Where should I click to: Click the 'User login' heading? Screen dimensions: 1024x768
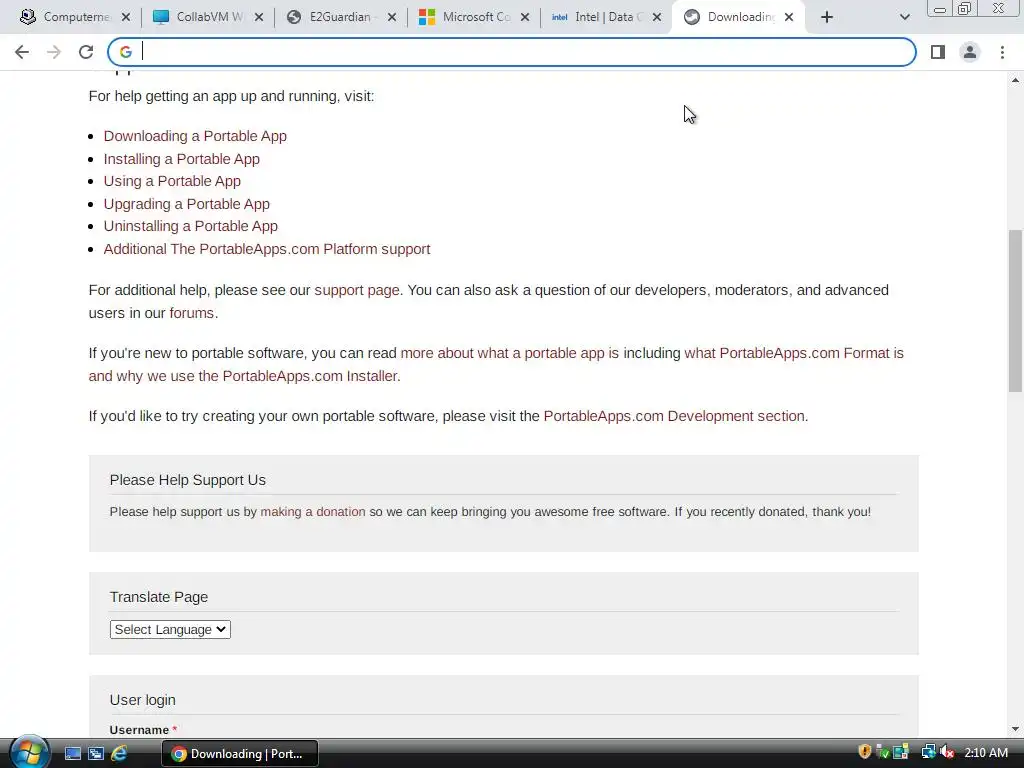tap(142, 700)
